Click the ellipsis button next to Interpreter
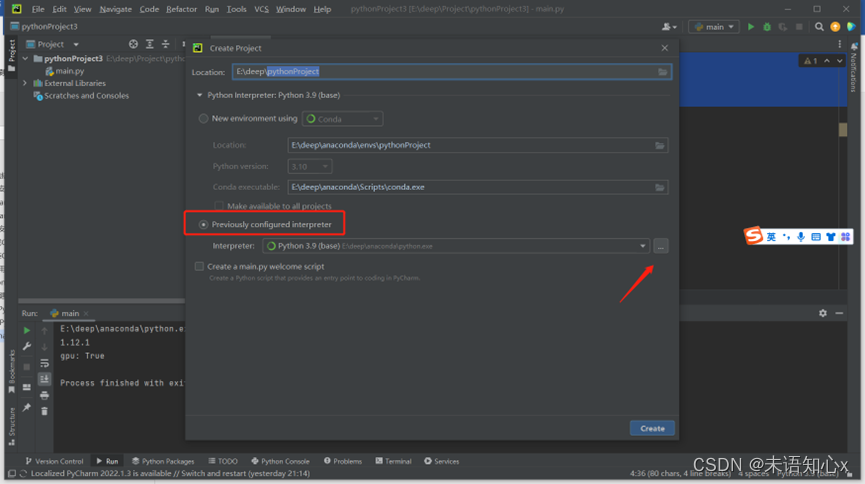 (x=661, y=246)
